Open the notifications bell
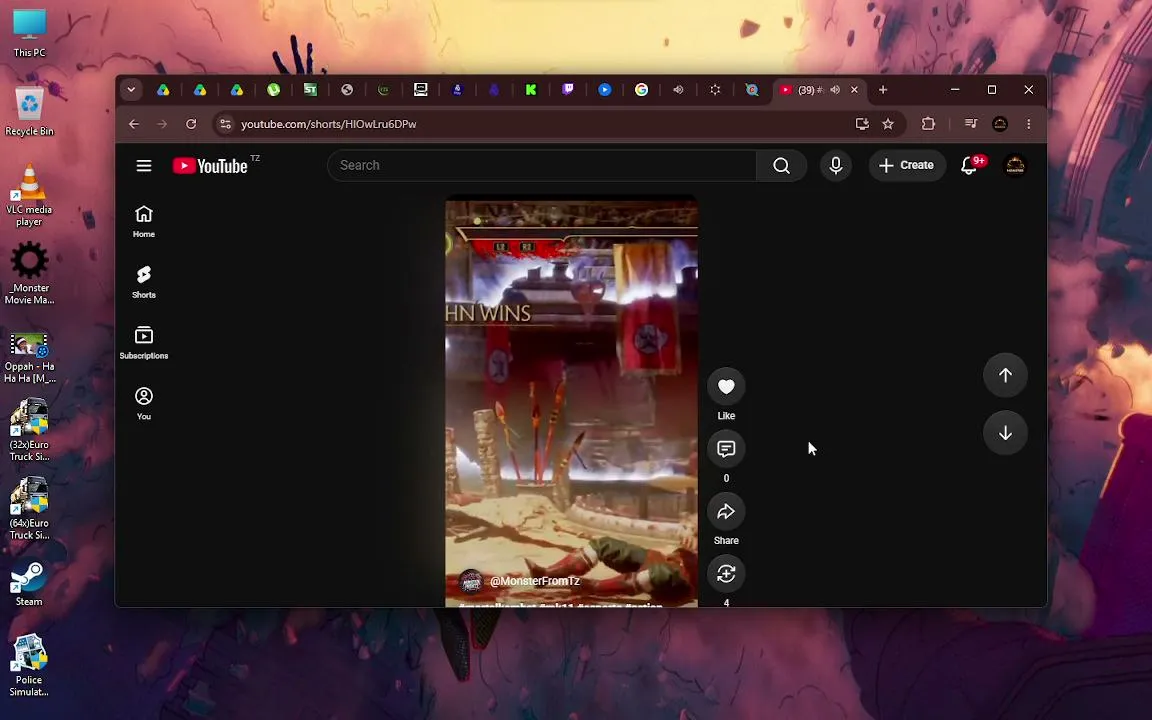The width and height of the screenshot is (1152, 720). [x=969, y=165]
